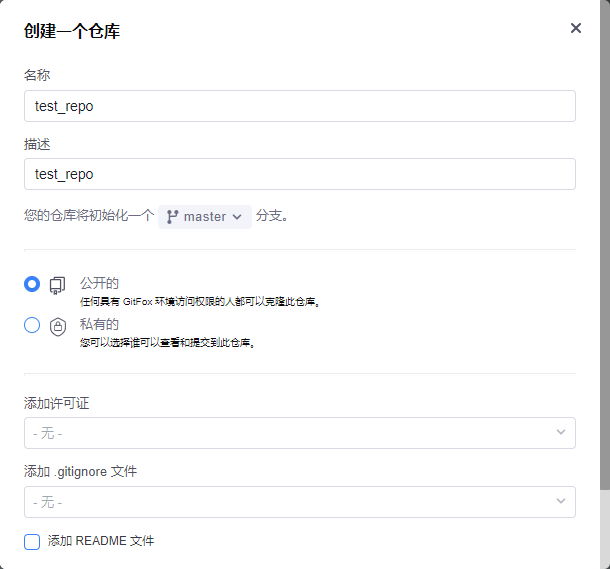Click the license dropdown chevron arrow

560,433
